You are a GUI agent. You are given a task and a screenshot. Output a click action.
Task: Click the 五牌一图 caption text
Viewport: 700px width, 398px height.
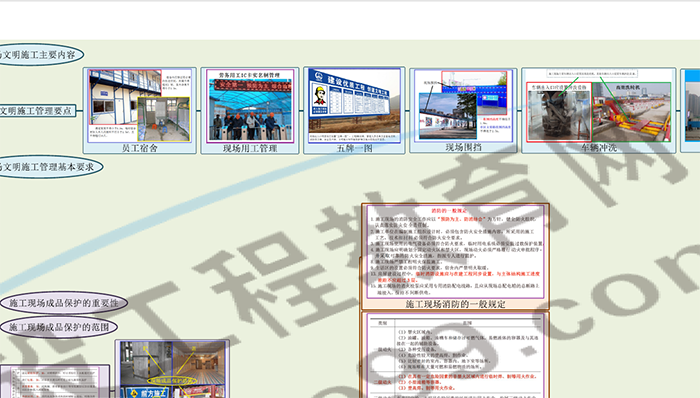[x=354, y=148]
